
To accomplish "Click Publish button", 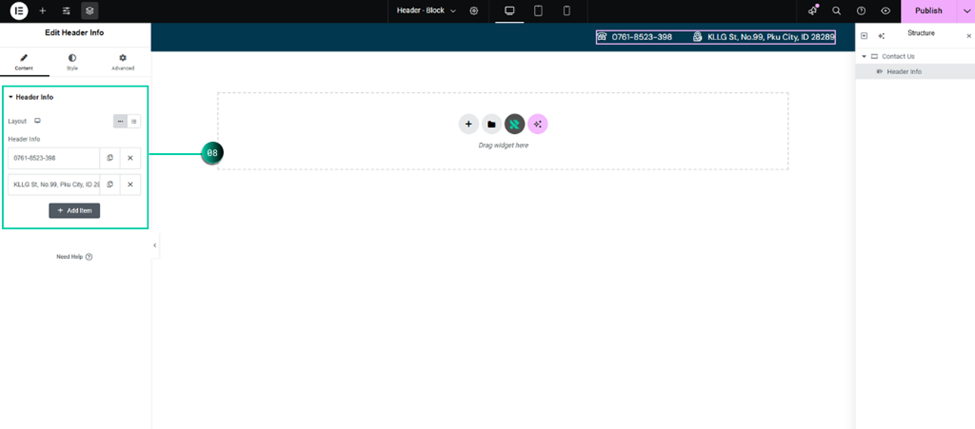I will click(928, 11).
